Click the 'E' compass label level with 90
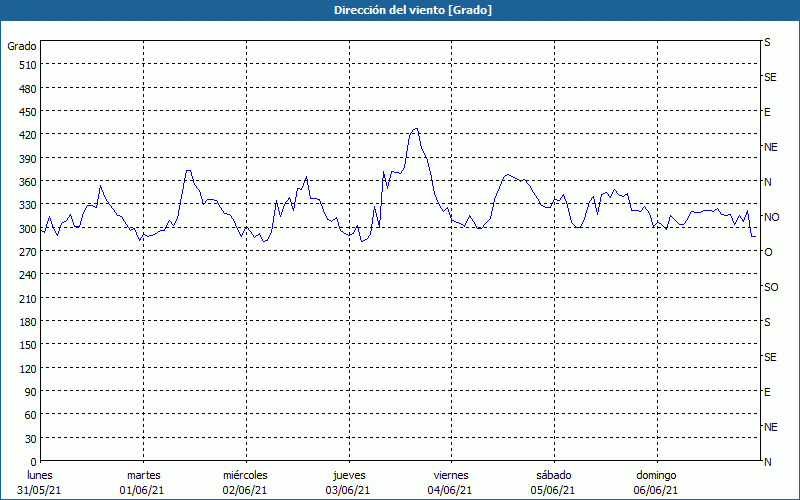The width and height of the screenshot is (800, 500). pyautogui.click(x=767, y=392)
